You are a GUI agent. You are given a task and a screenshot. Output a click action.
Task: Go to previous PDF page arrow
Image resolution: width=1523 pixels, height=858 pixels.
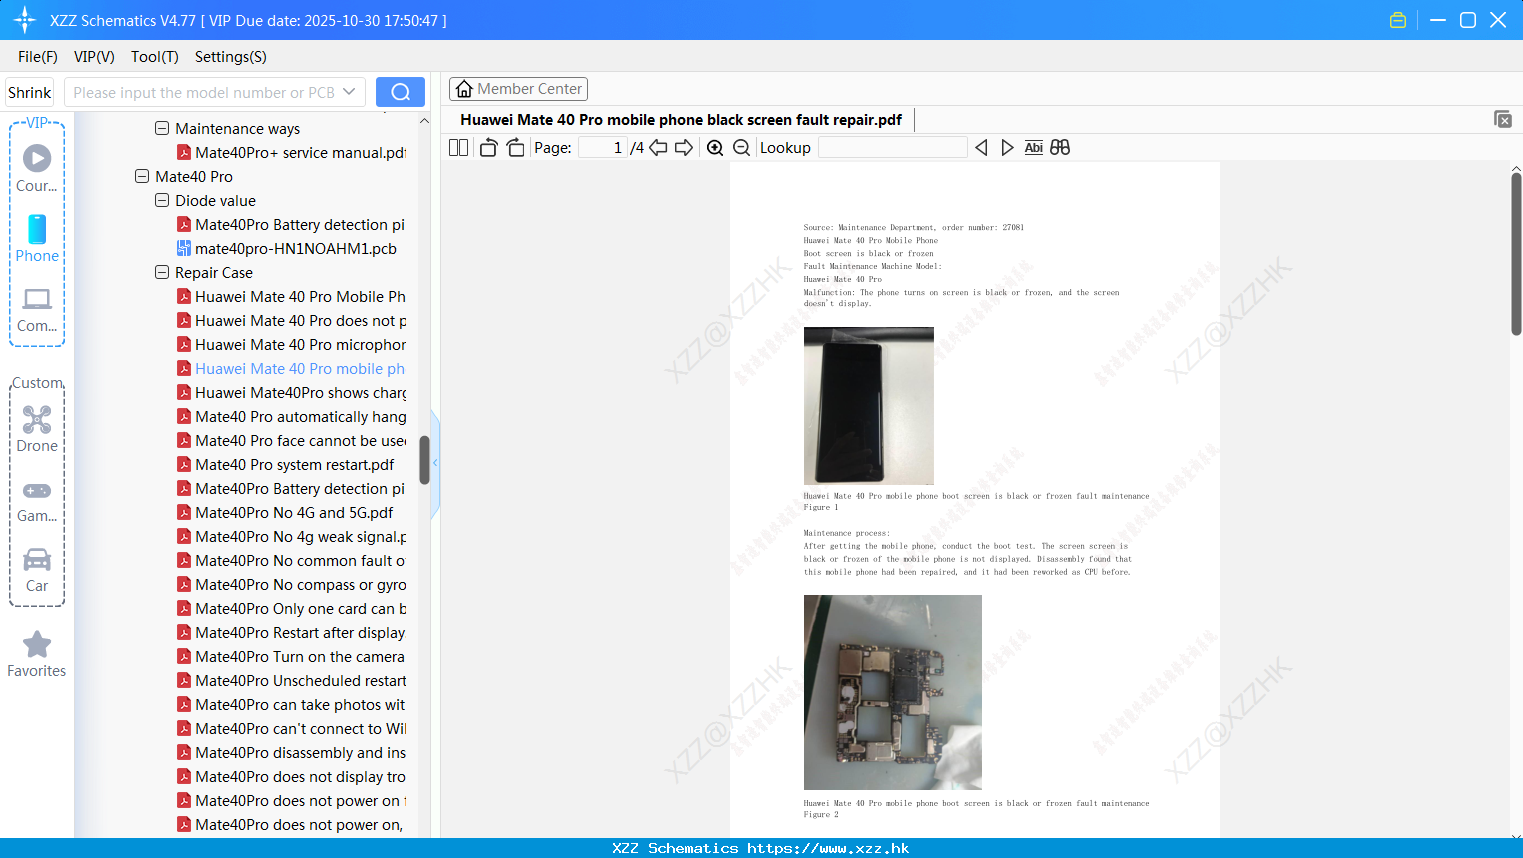coord(658,147)
